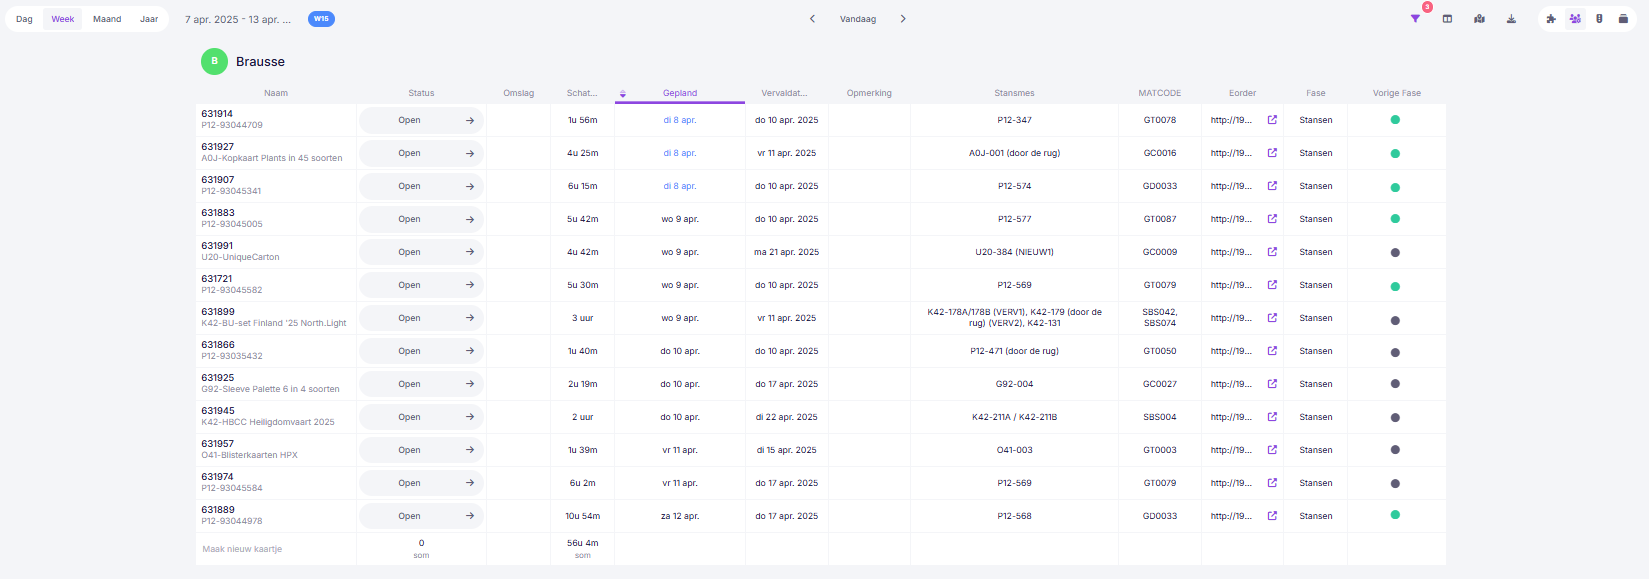Select the people group icon
This screenshot has height=579, width=1649.
tap(1575, 19)
